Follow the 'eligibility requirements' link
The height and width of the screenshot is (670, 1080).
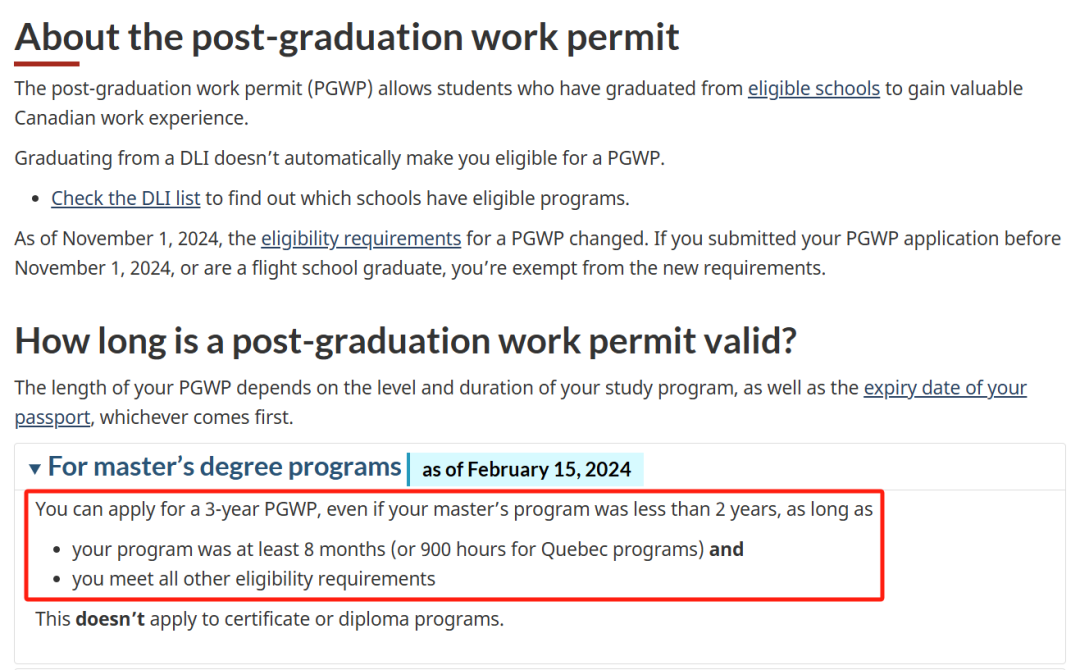click(x=361, y=238)
